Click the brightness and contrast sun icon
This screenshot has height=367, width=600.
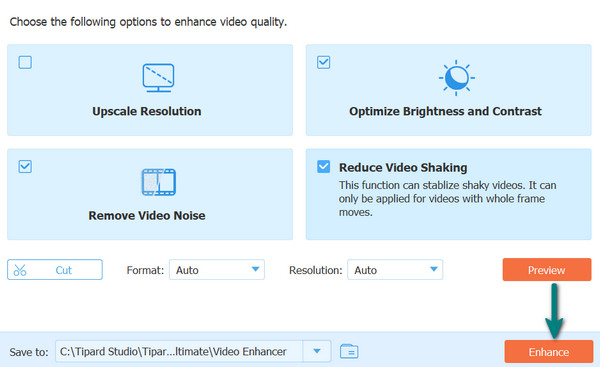[457, 78]
